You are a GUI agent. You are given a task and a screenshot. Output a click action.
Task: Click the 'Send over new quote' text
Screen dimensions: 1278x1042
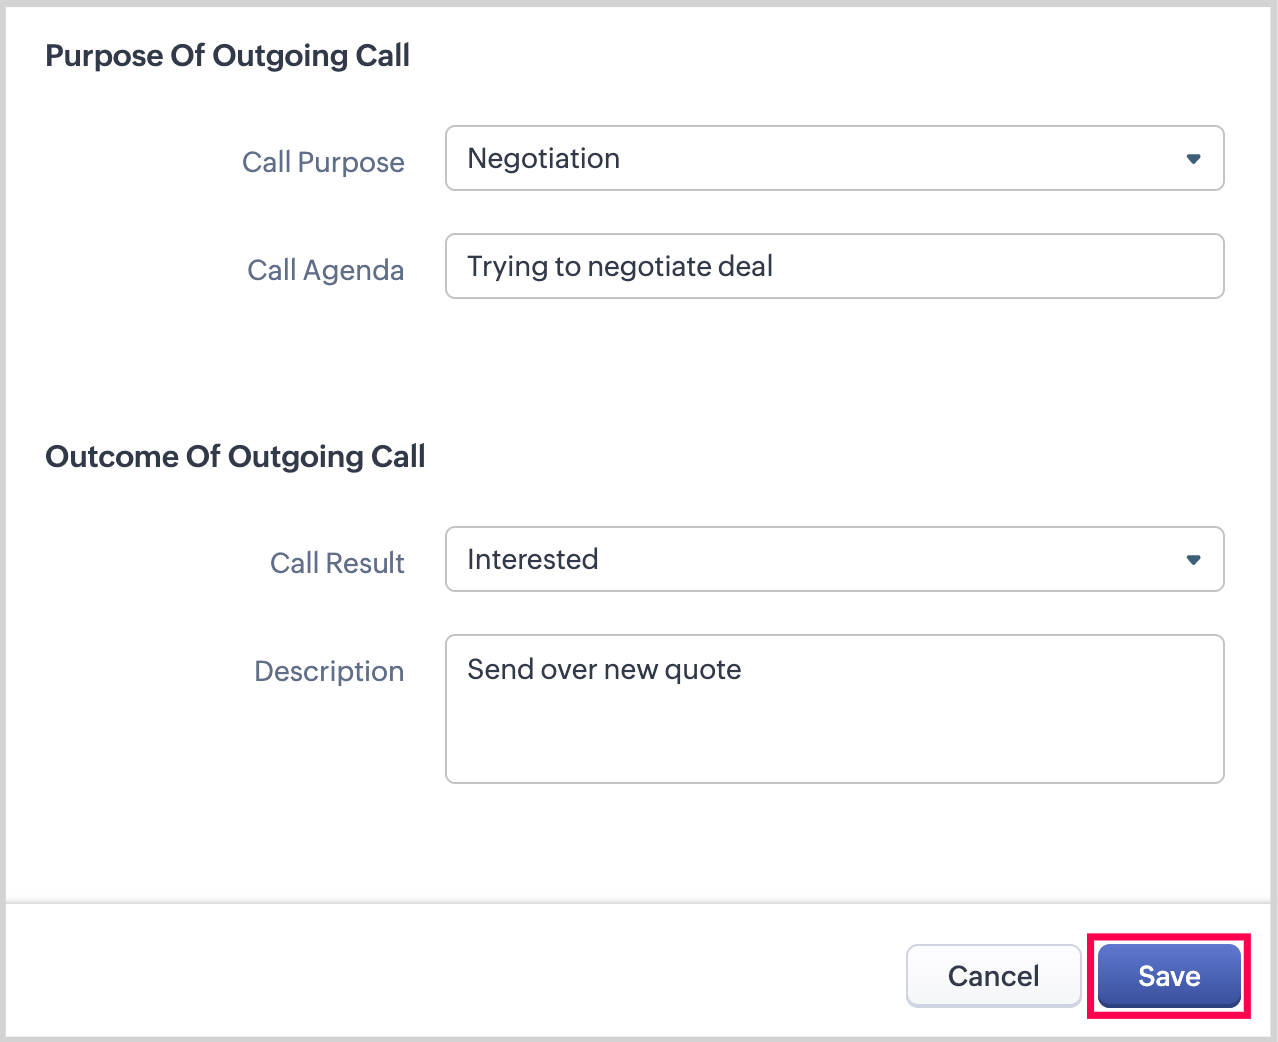click(x=604, y=670)
